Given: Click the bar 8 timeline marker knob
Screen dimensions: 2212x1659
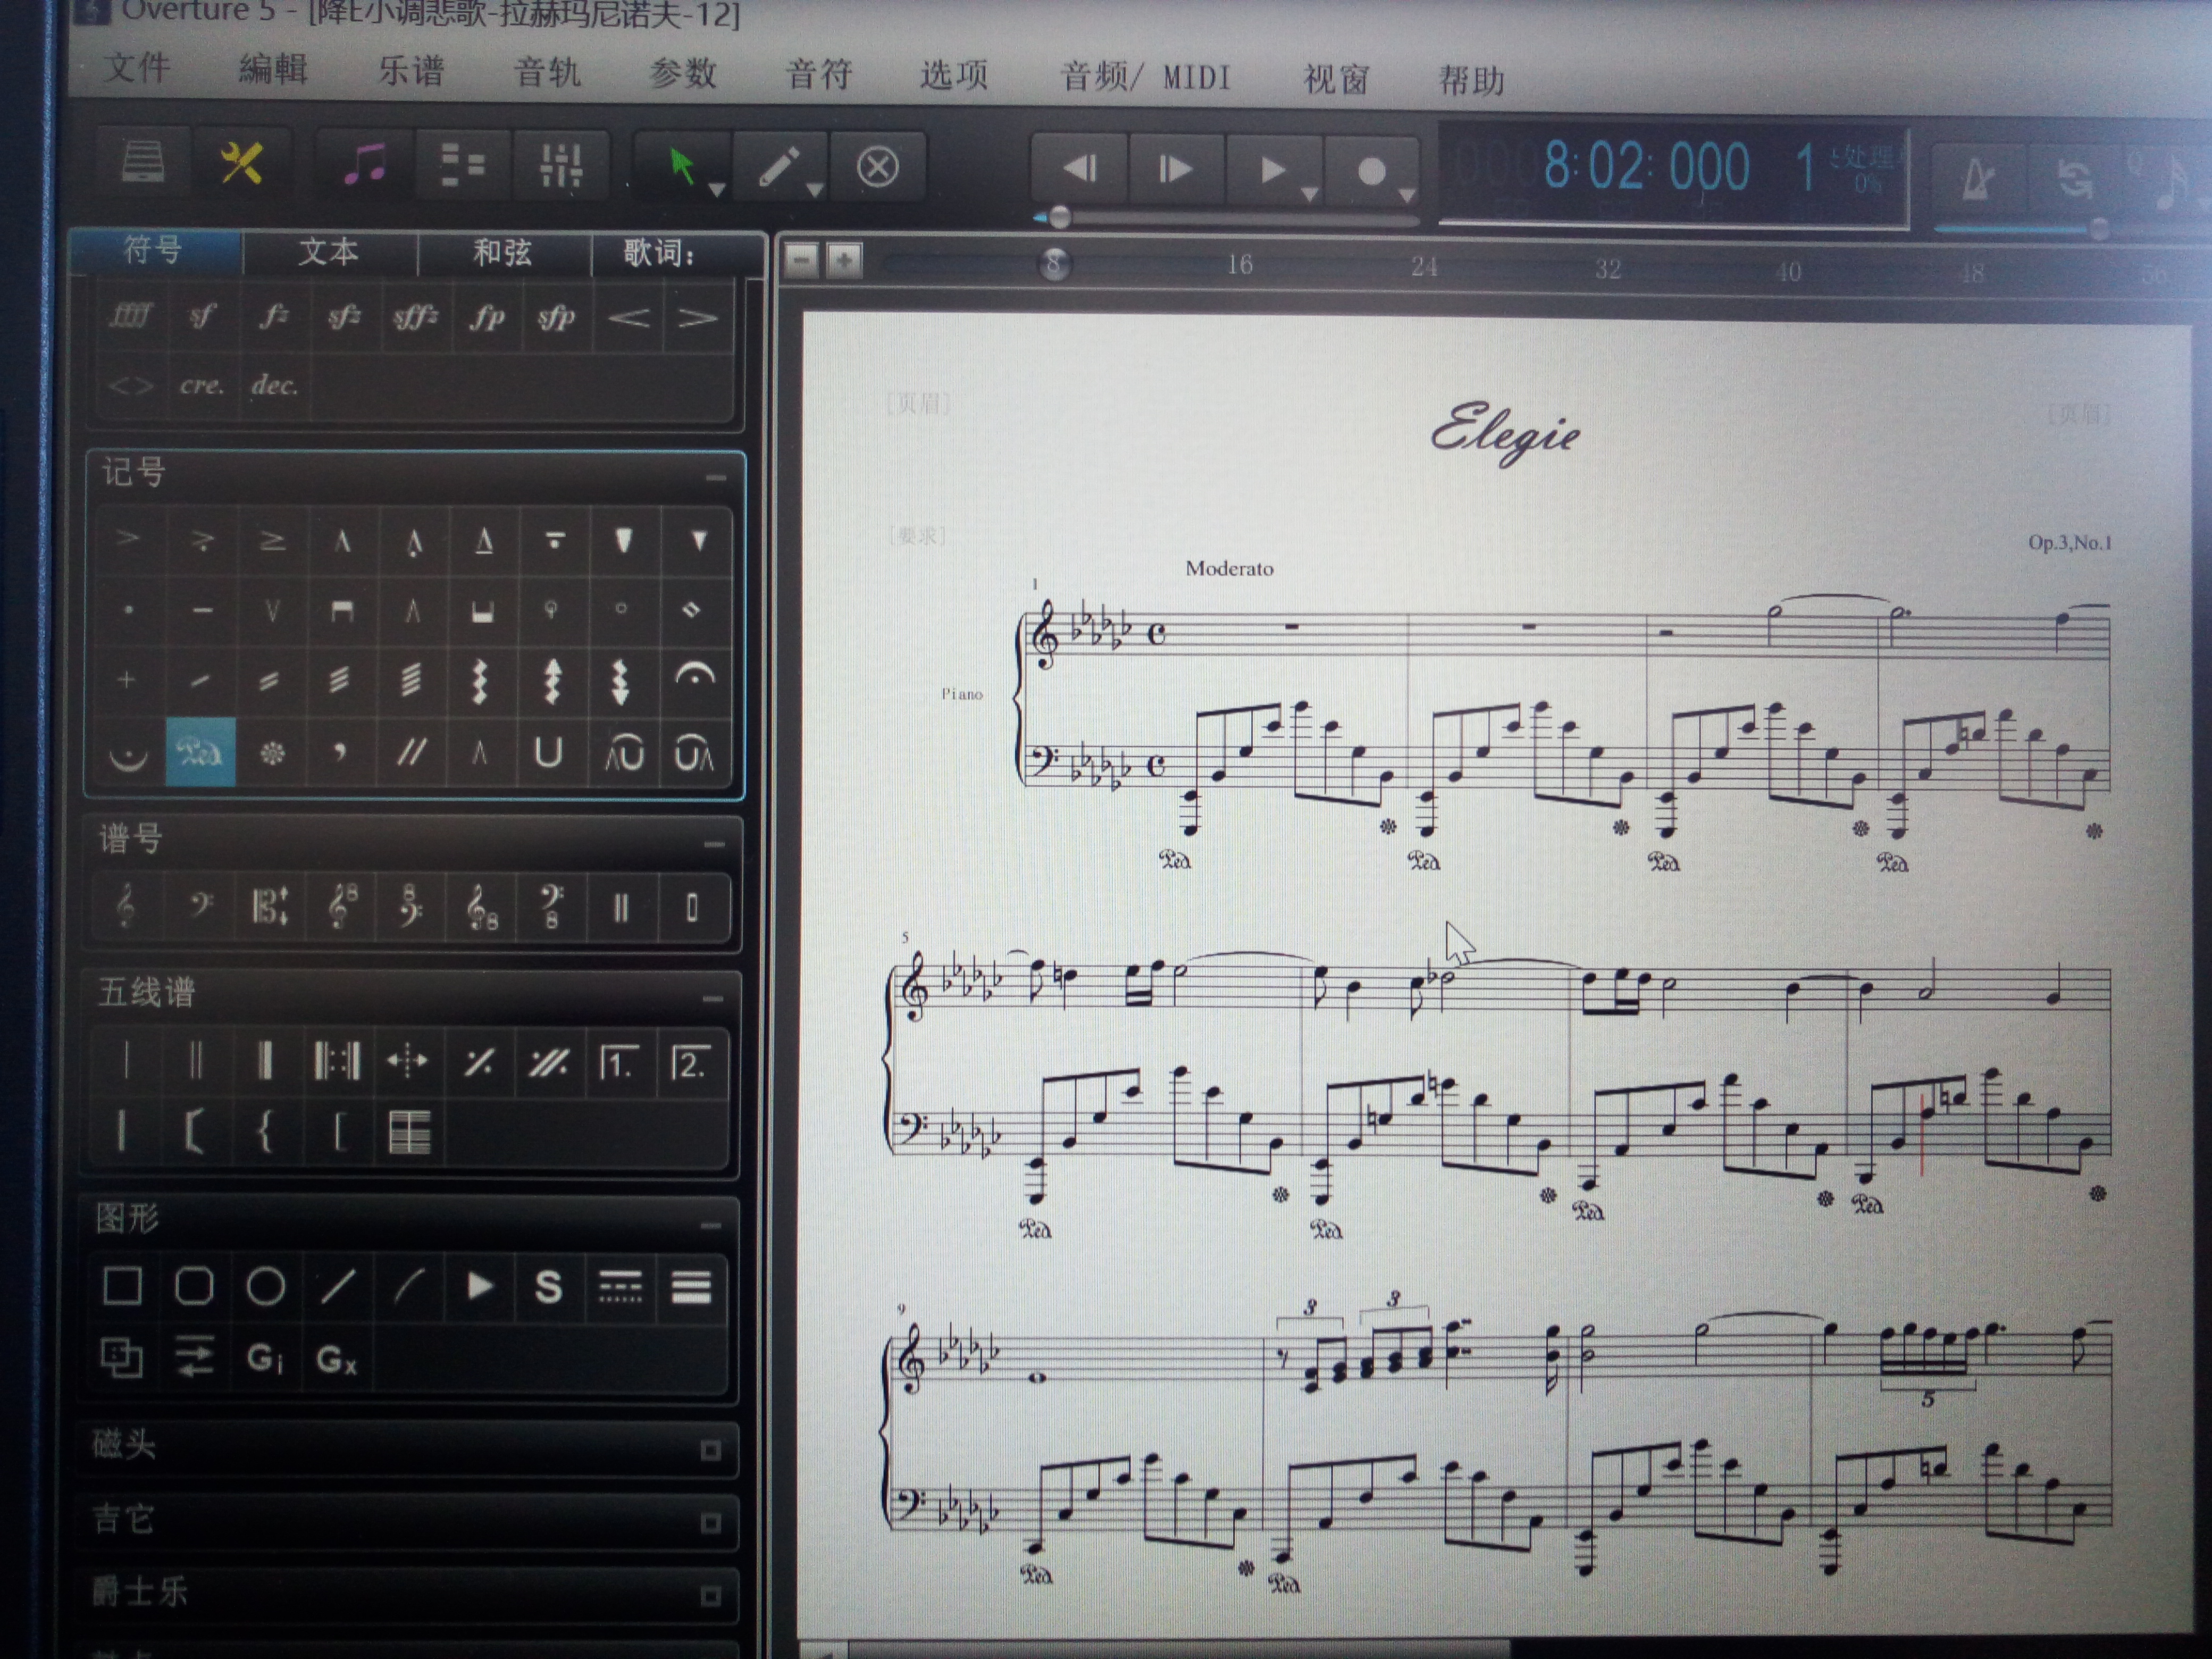Looking at the screenshot, I should pos(1053,264).
